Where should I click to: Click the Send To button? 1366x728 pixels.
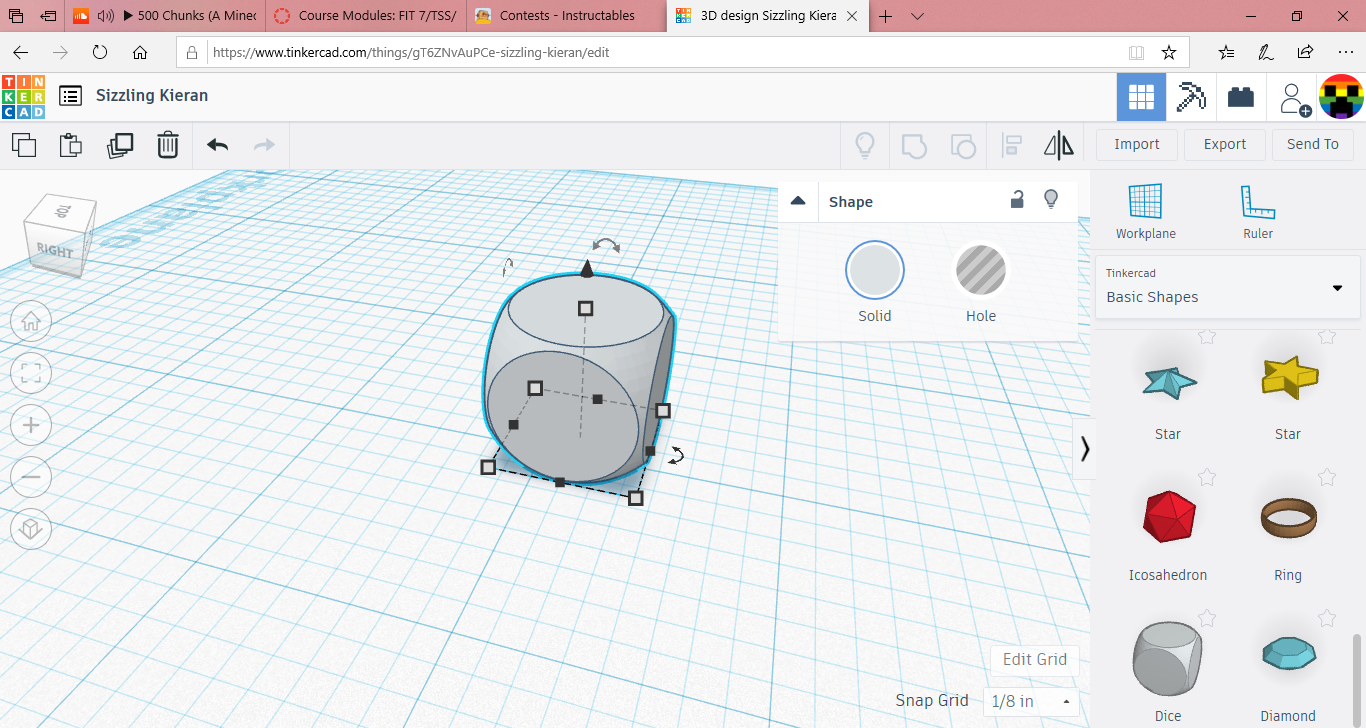[1313, 144]
